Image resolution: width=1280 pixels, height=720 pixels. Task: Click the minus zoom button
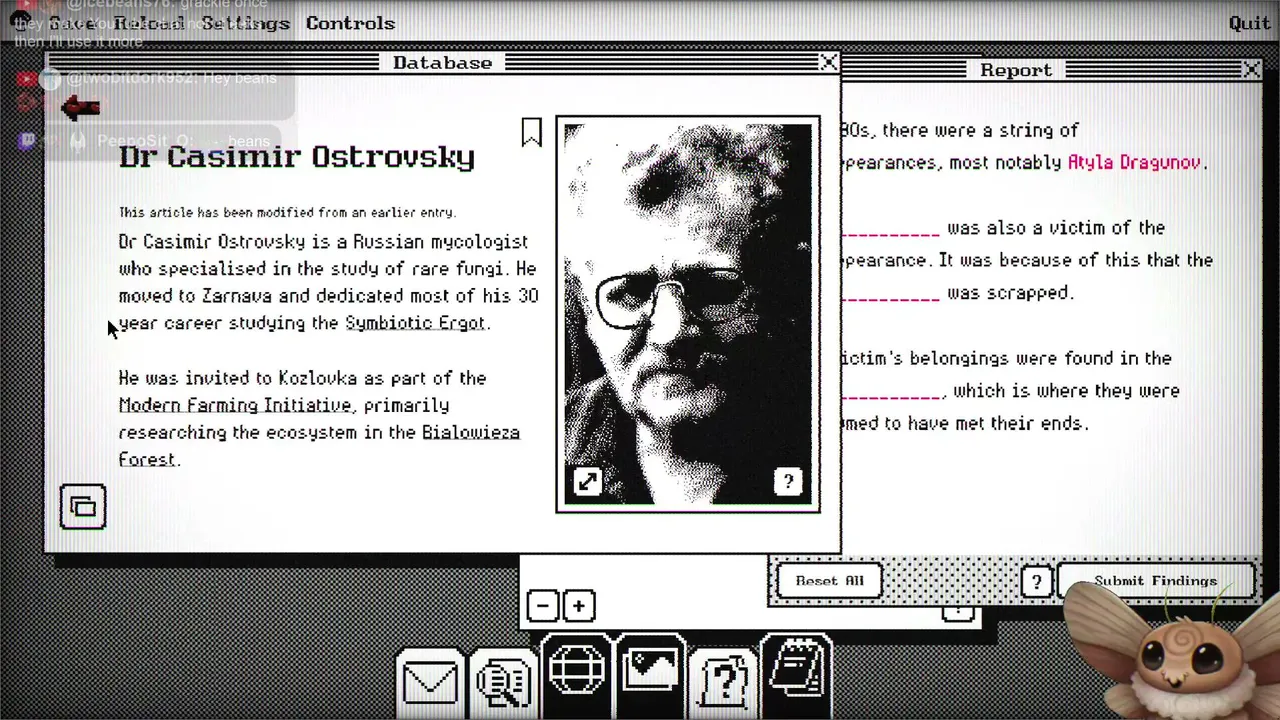point(543,606)
